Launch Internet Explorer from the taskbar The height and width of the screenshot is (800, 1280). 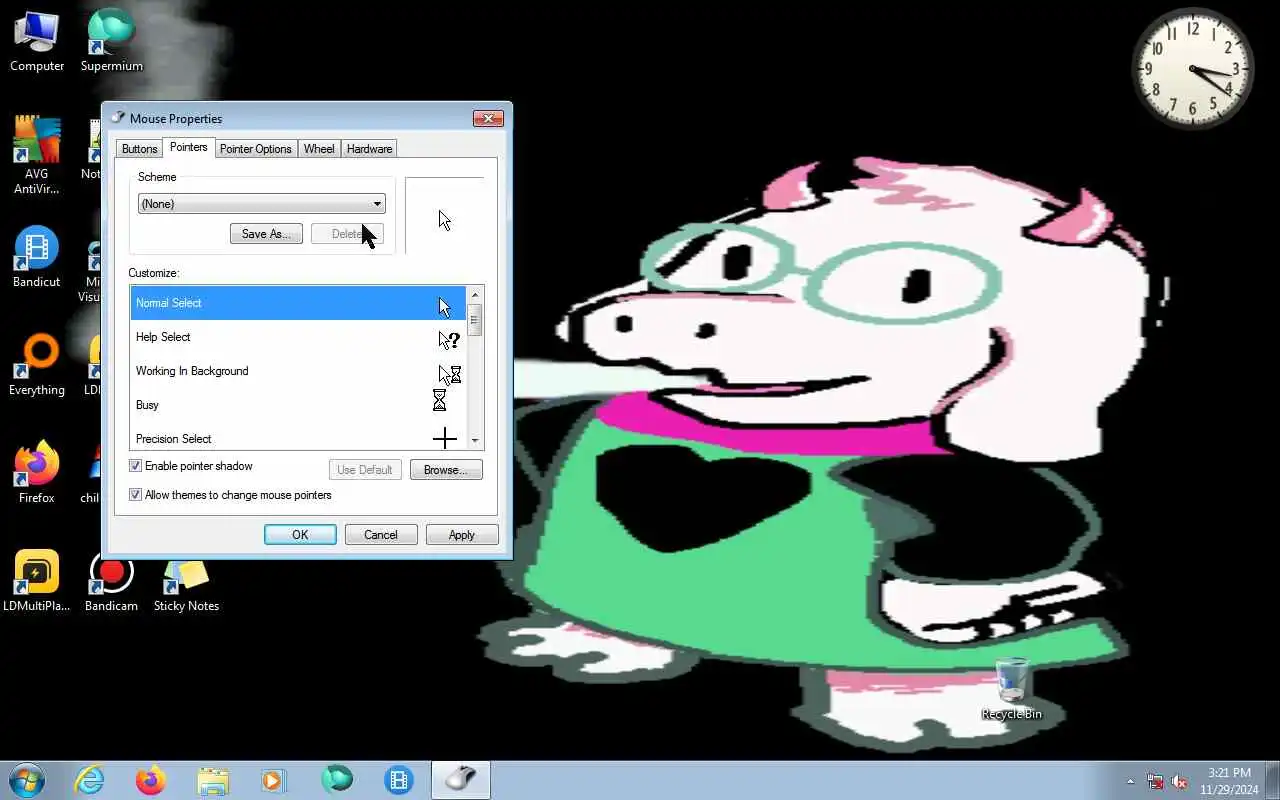tap(90, 780)
